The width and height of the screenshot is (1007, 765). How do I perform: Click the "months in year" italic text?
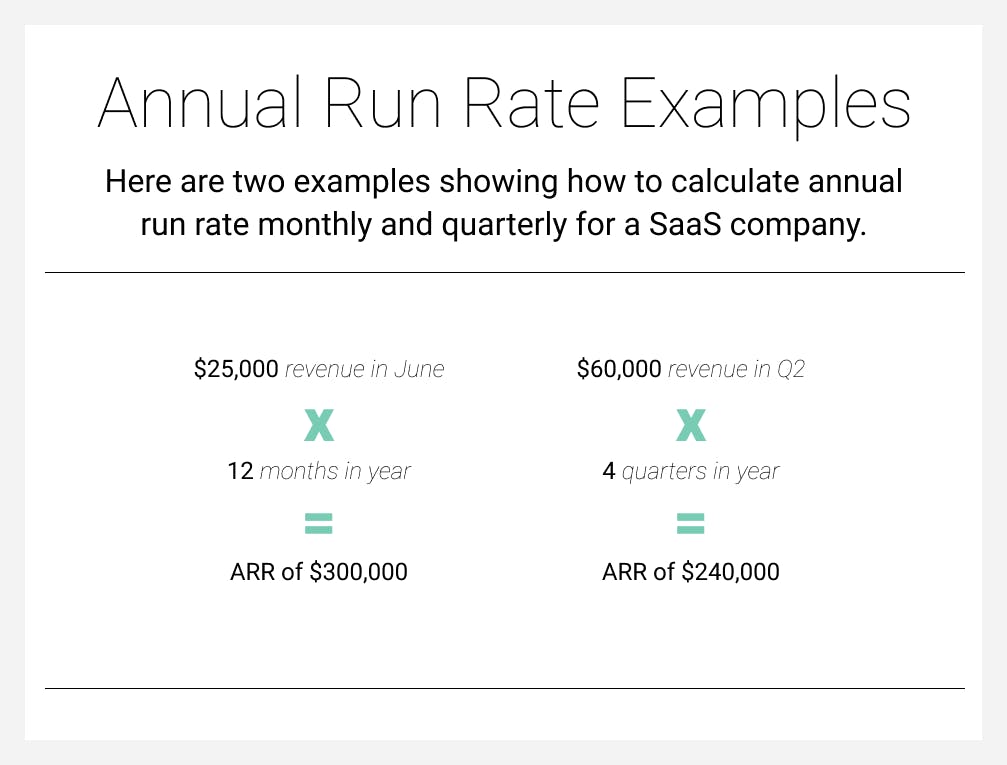(x=335, y=470)
